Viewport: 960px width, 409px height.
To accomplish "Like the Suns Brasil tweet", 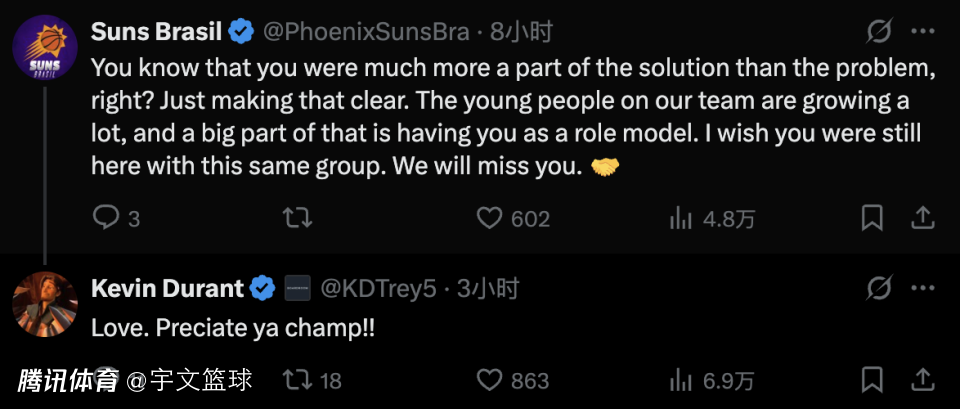I will [488, 217].
